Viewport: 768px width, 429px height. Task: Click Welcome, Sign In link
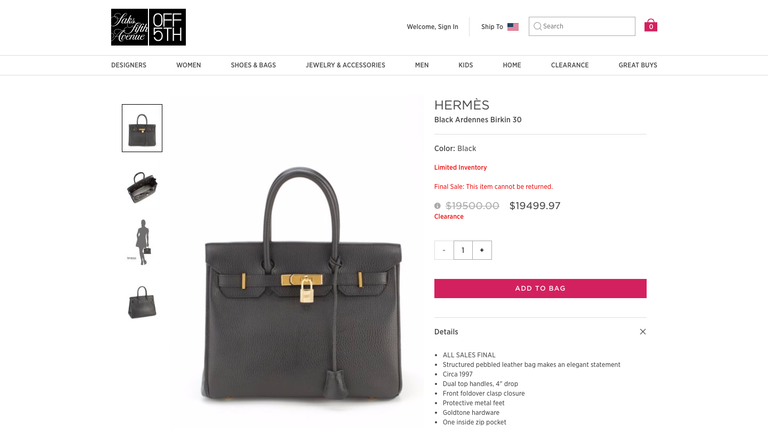432,26
